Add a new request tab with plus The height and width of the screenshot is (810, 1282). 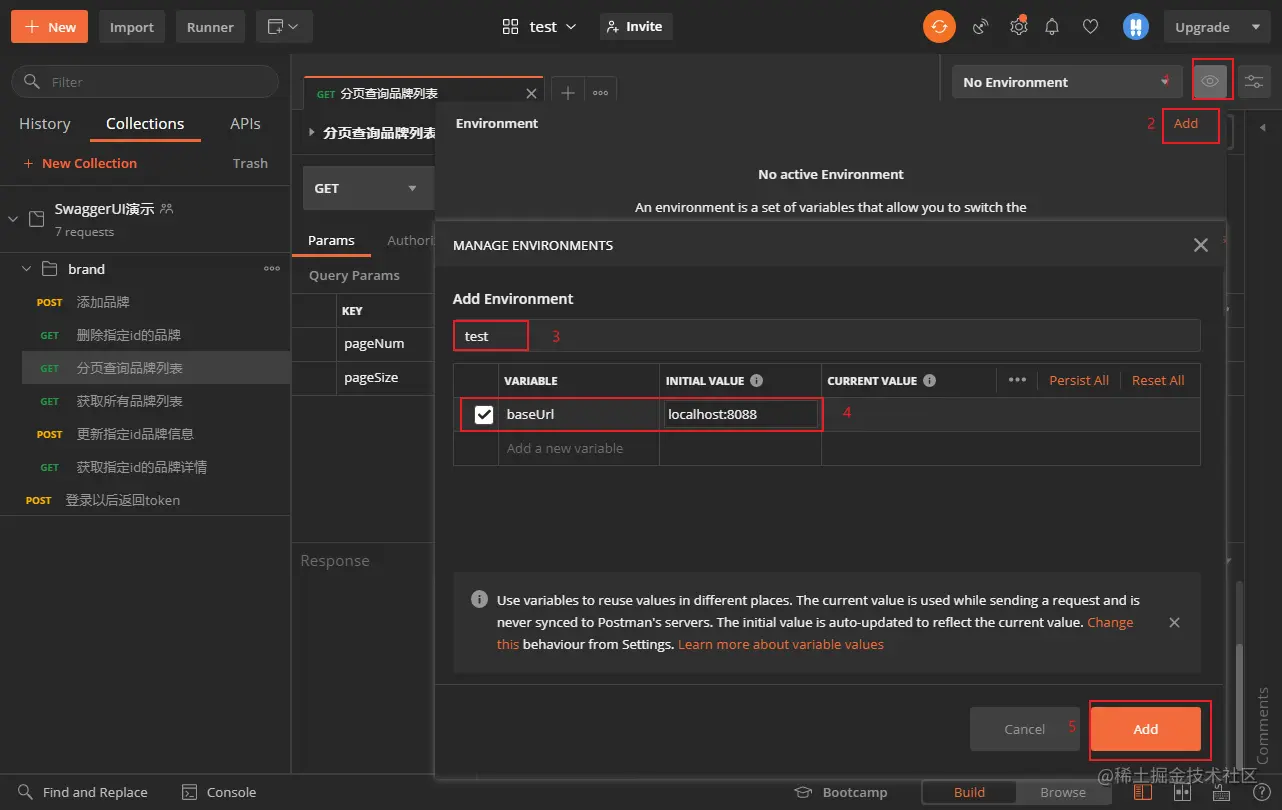[567, 93]
